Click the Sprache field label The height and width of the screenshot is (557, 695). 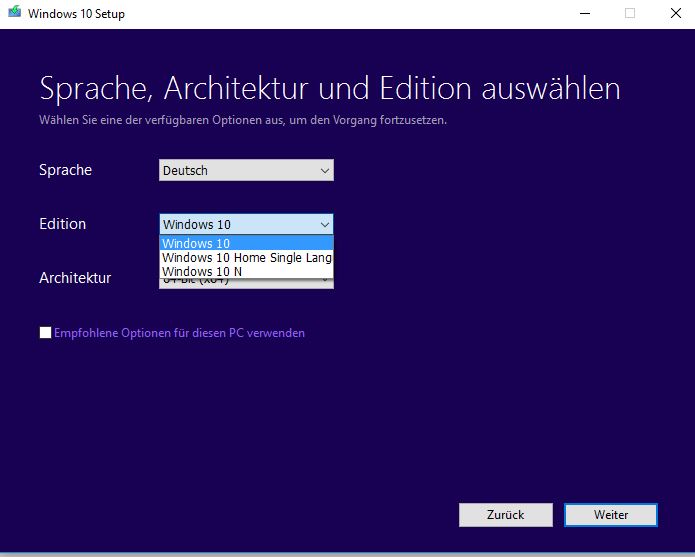66,170
